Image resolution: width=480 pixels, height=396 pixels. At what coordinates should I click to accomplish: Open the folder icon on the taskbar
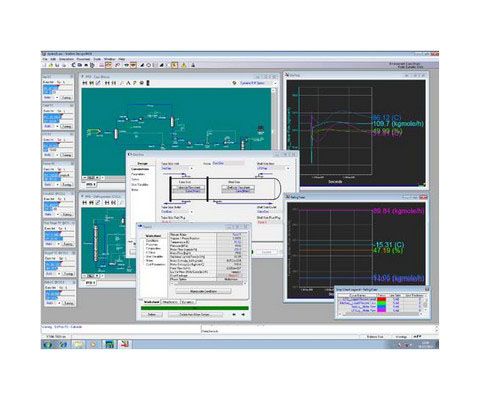click(x=79, y=344)
